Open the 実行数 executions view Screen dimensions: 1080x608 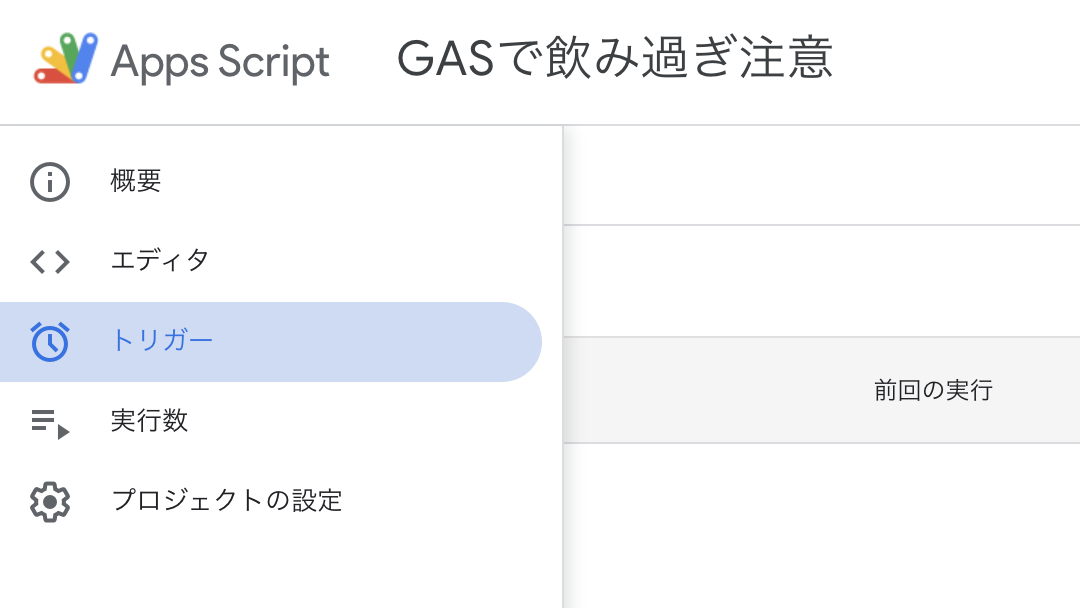(150, 421)
